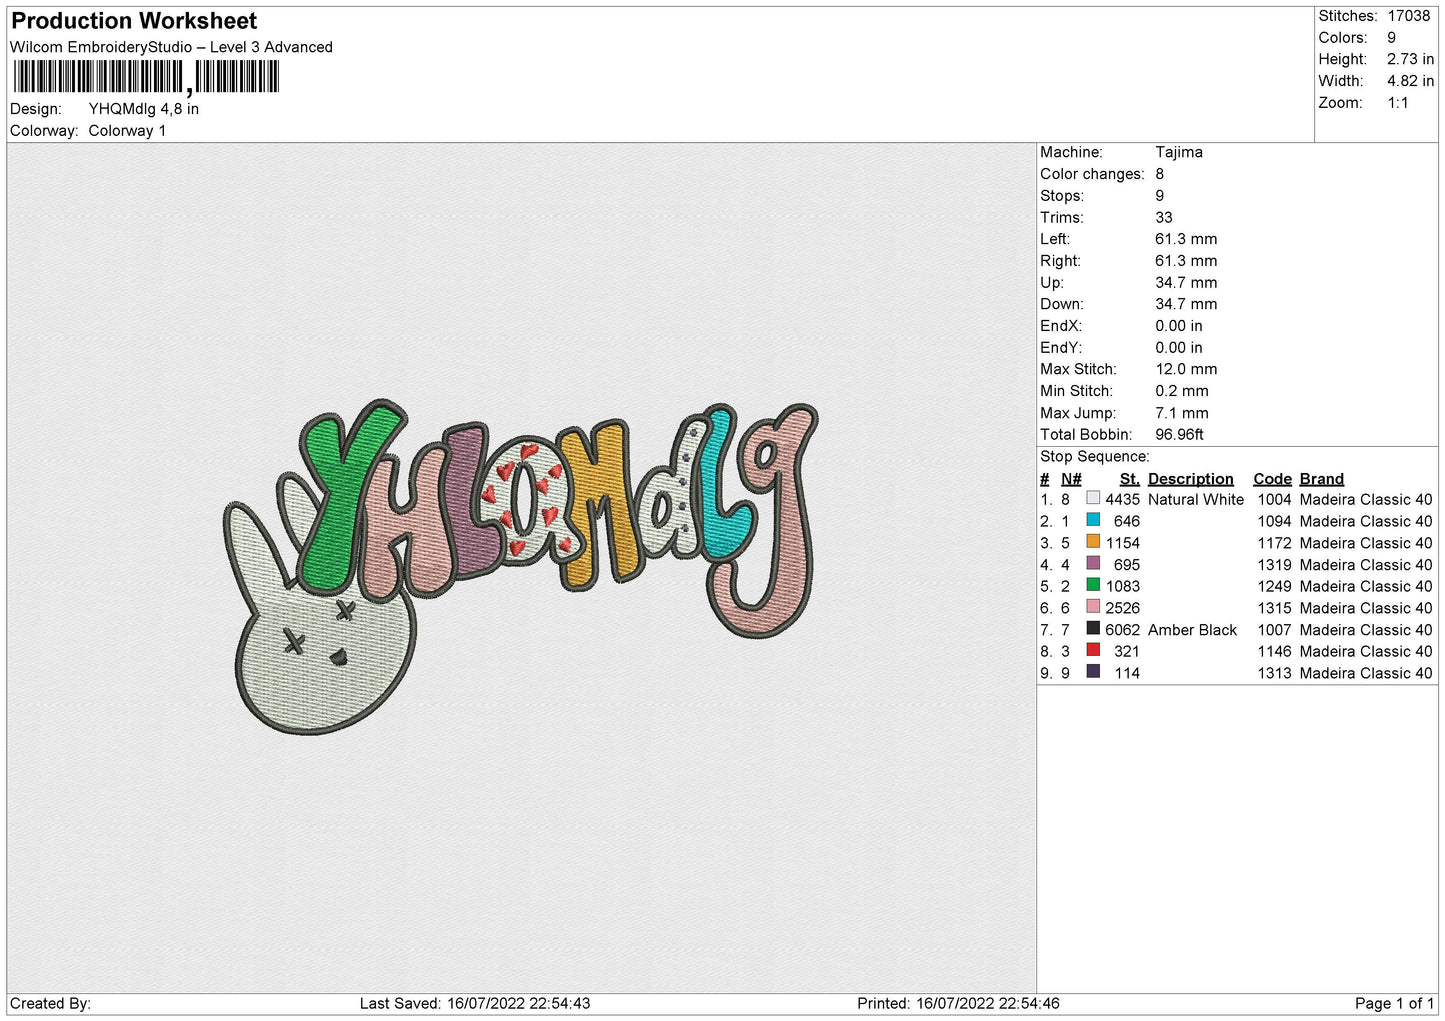Click the 'Description' column header
Image resolution: width=1445 pixels, height=1021 pixels.
tap(1190, 479)
